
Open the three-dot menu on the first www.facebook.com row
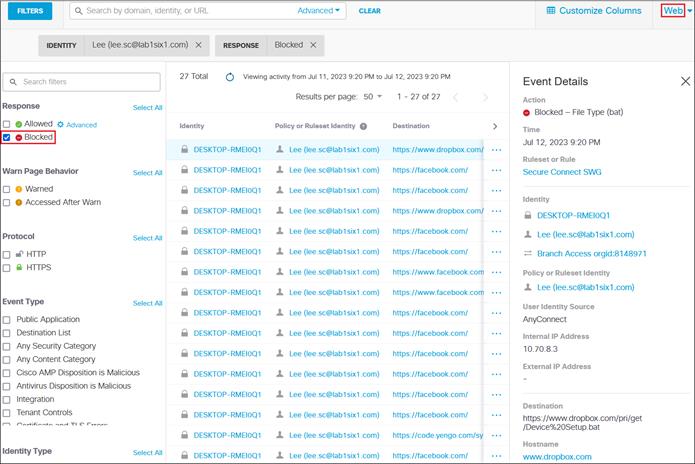496,272
